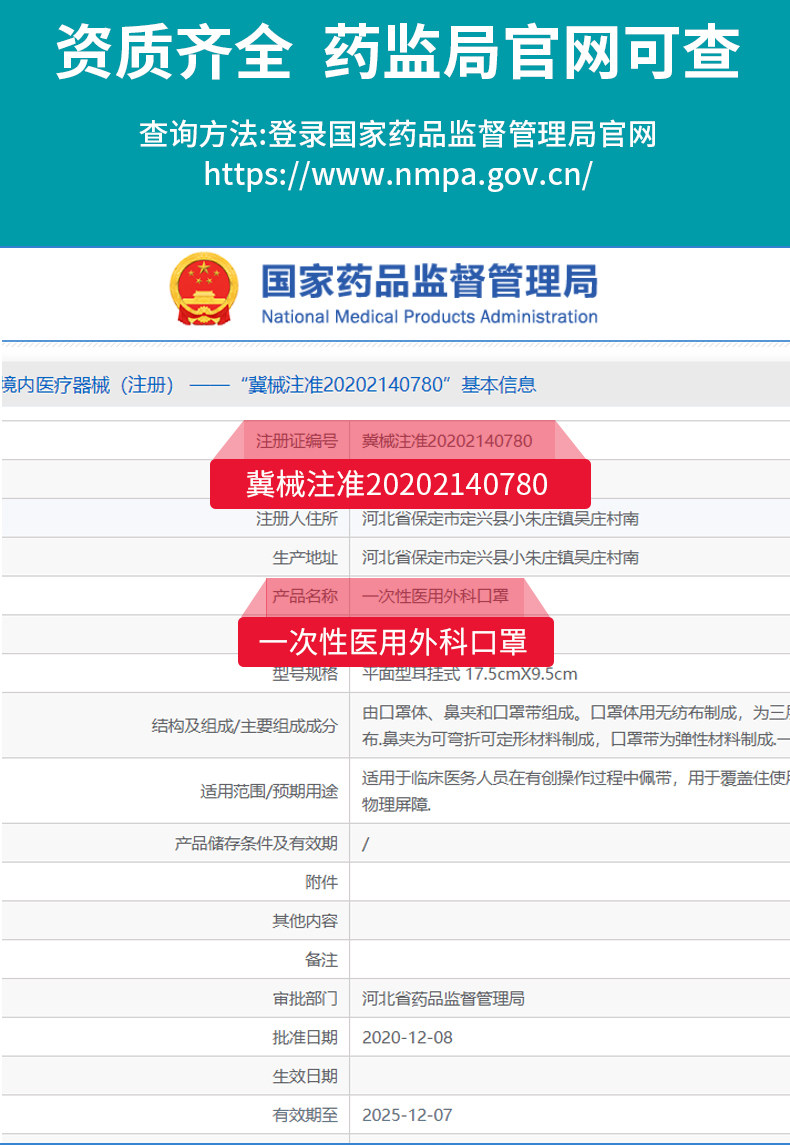Viewport: 790px width, 1145px height.
Task: Click the national emblem logo
Action: pos(204,289)
